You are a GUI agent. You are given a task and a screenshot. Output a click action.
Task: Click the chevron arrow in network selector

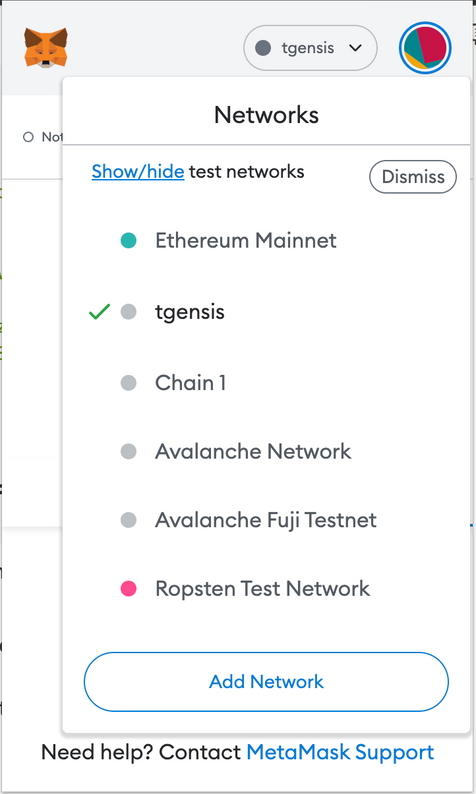[x=355, y=48]
